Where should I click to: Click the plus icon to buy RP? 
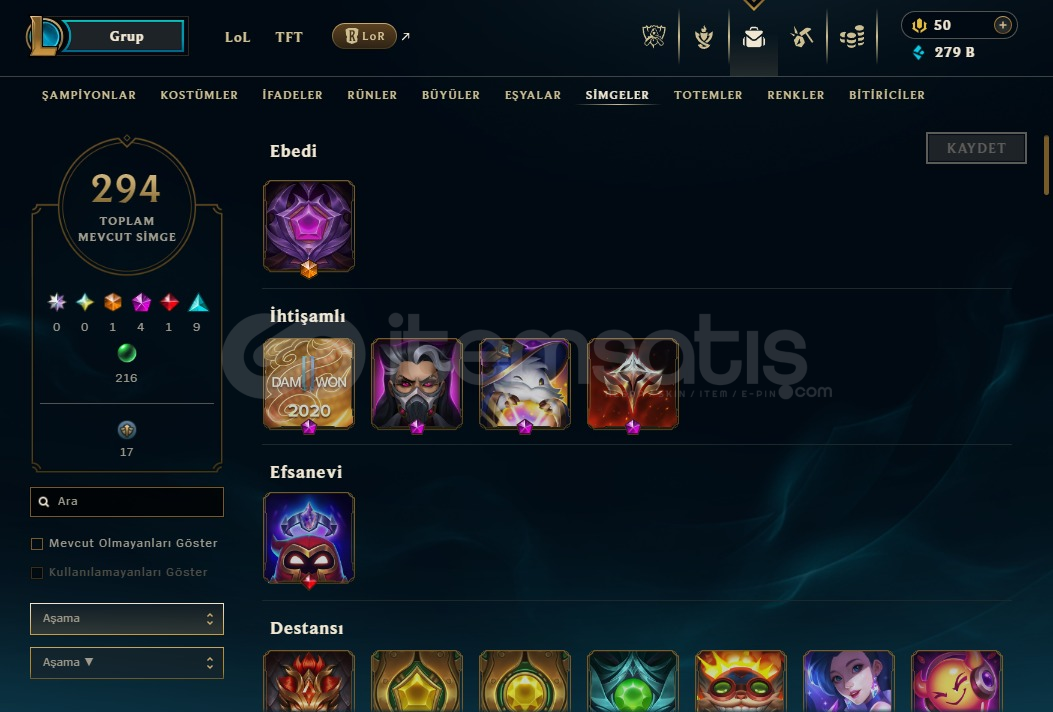[1003, 25]
